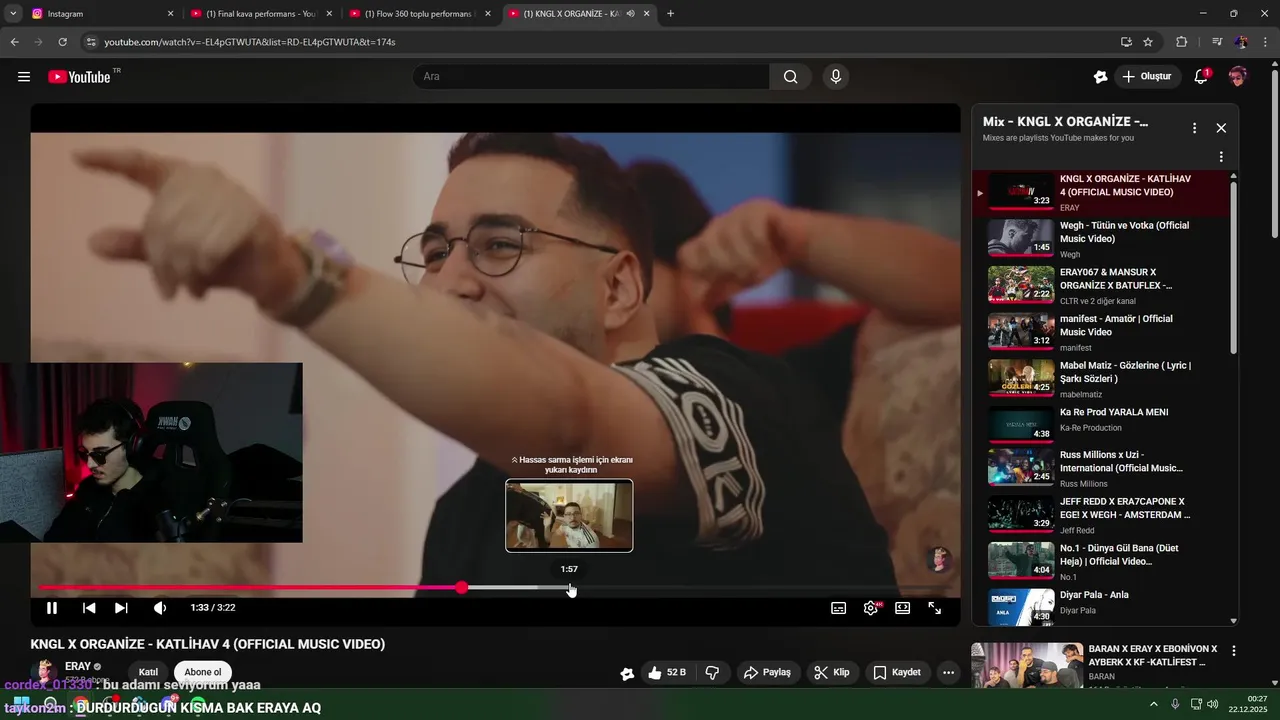1280x720 pixels.
Task: Click the search magnifier button
Action: point(790,77)
